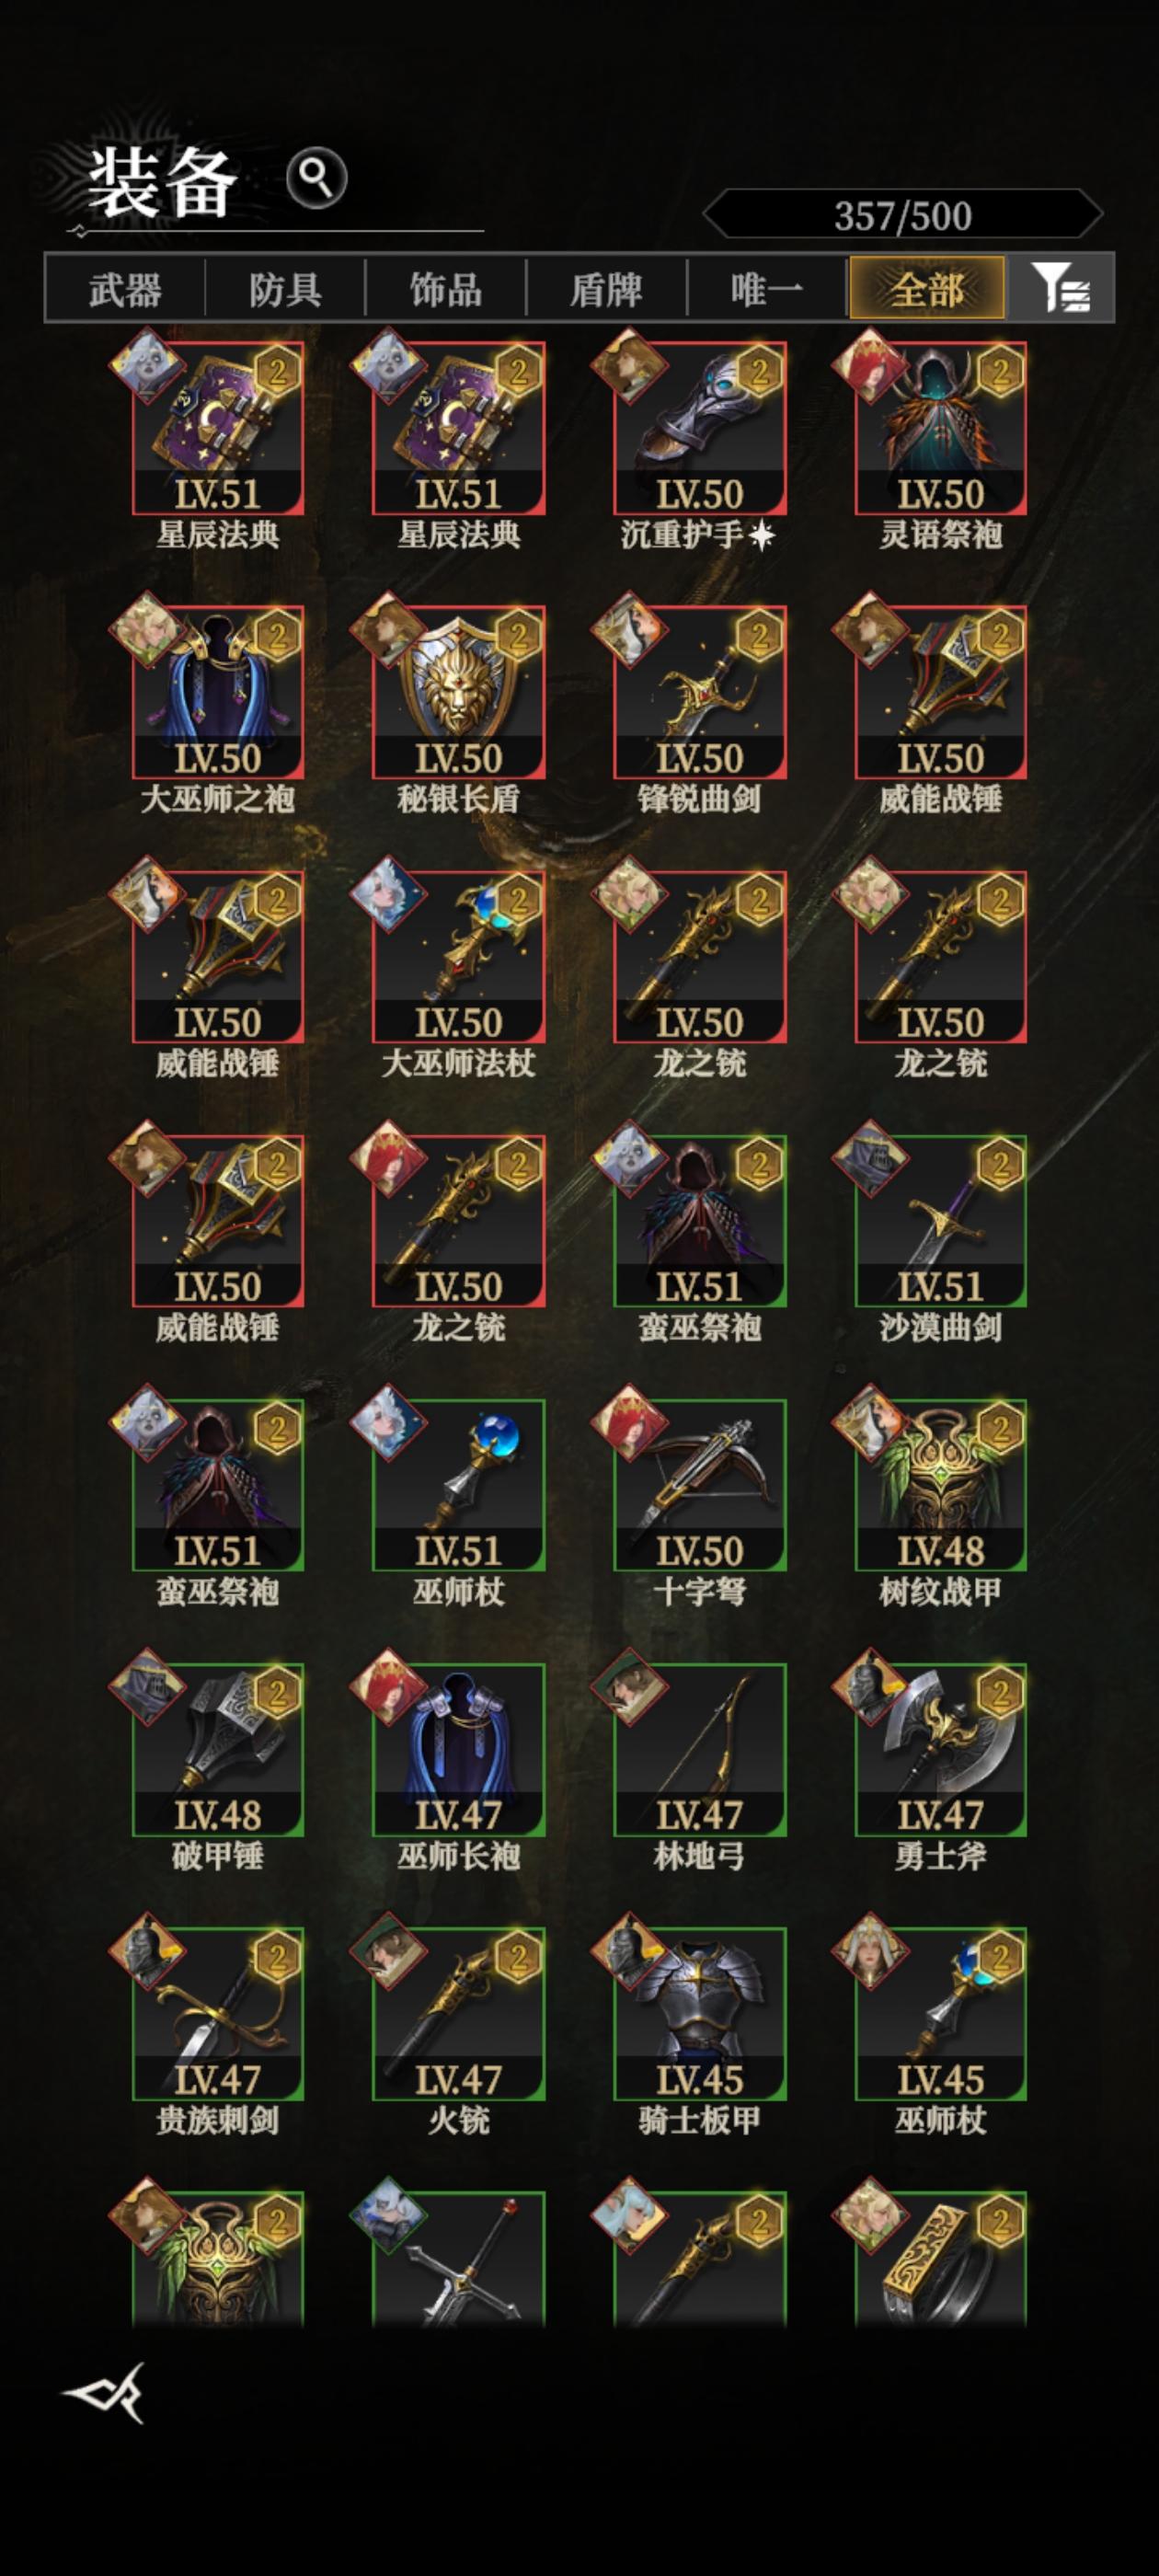Screen dimensions: 1159x2576
Task: Switch to the 盾牌 tab
Action: point(606,289)
